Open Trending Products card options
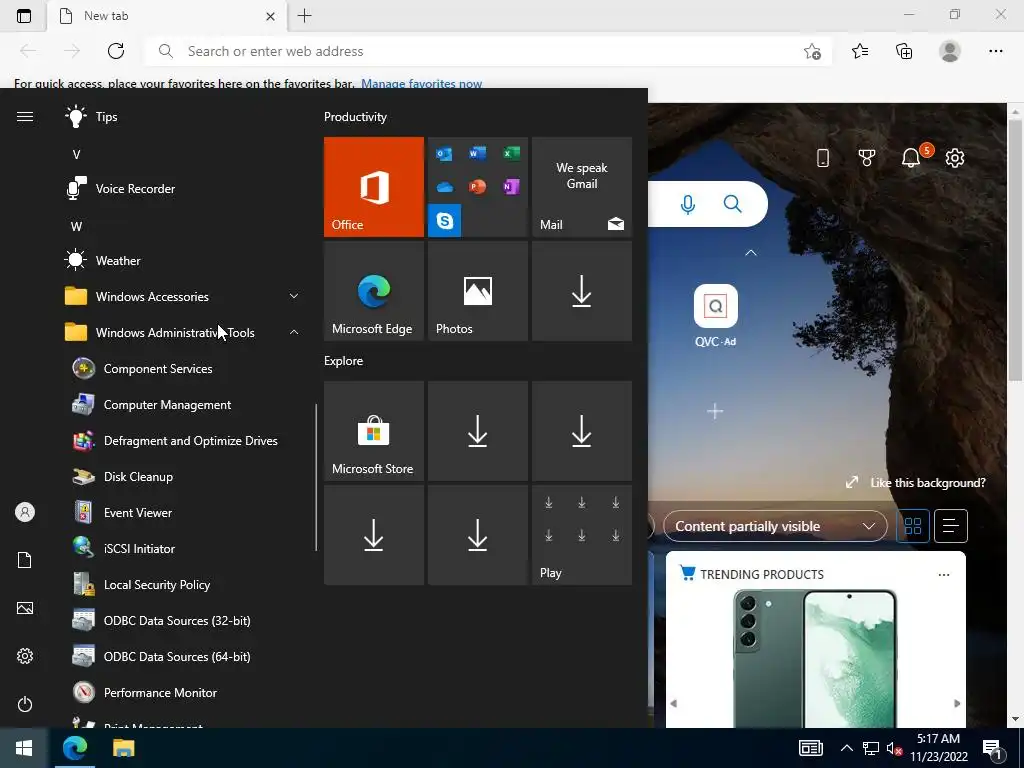Viewport: 1024px width, 768px height. (x=944, y=575)
